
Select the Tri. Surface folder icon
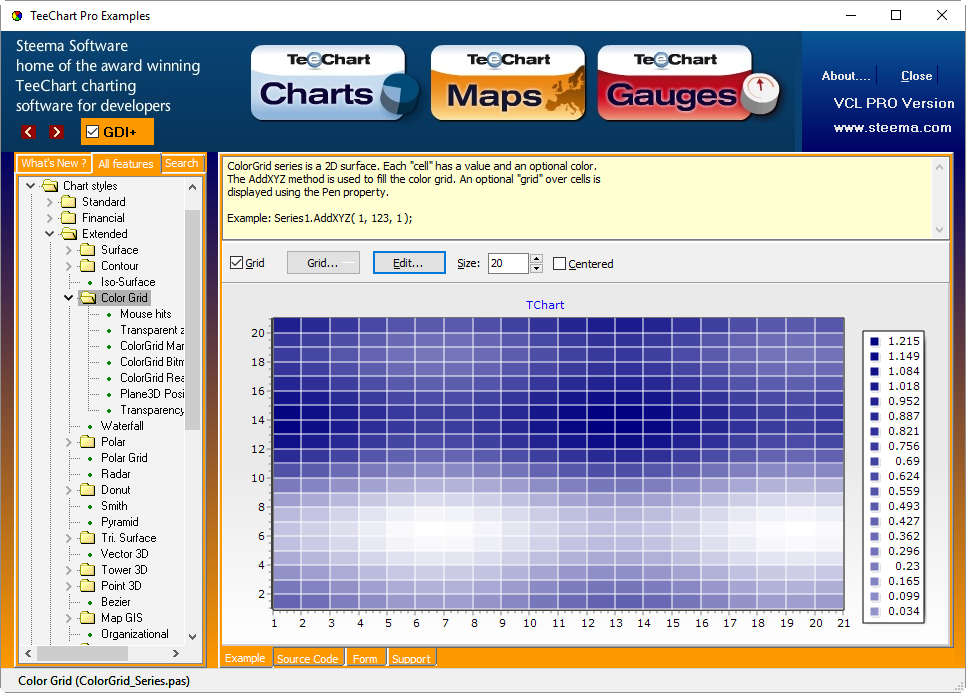pos(87,538)
